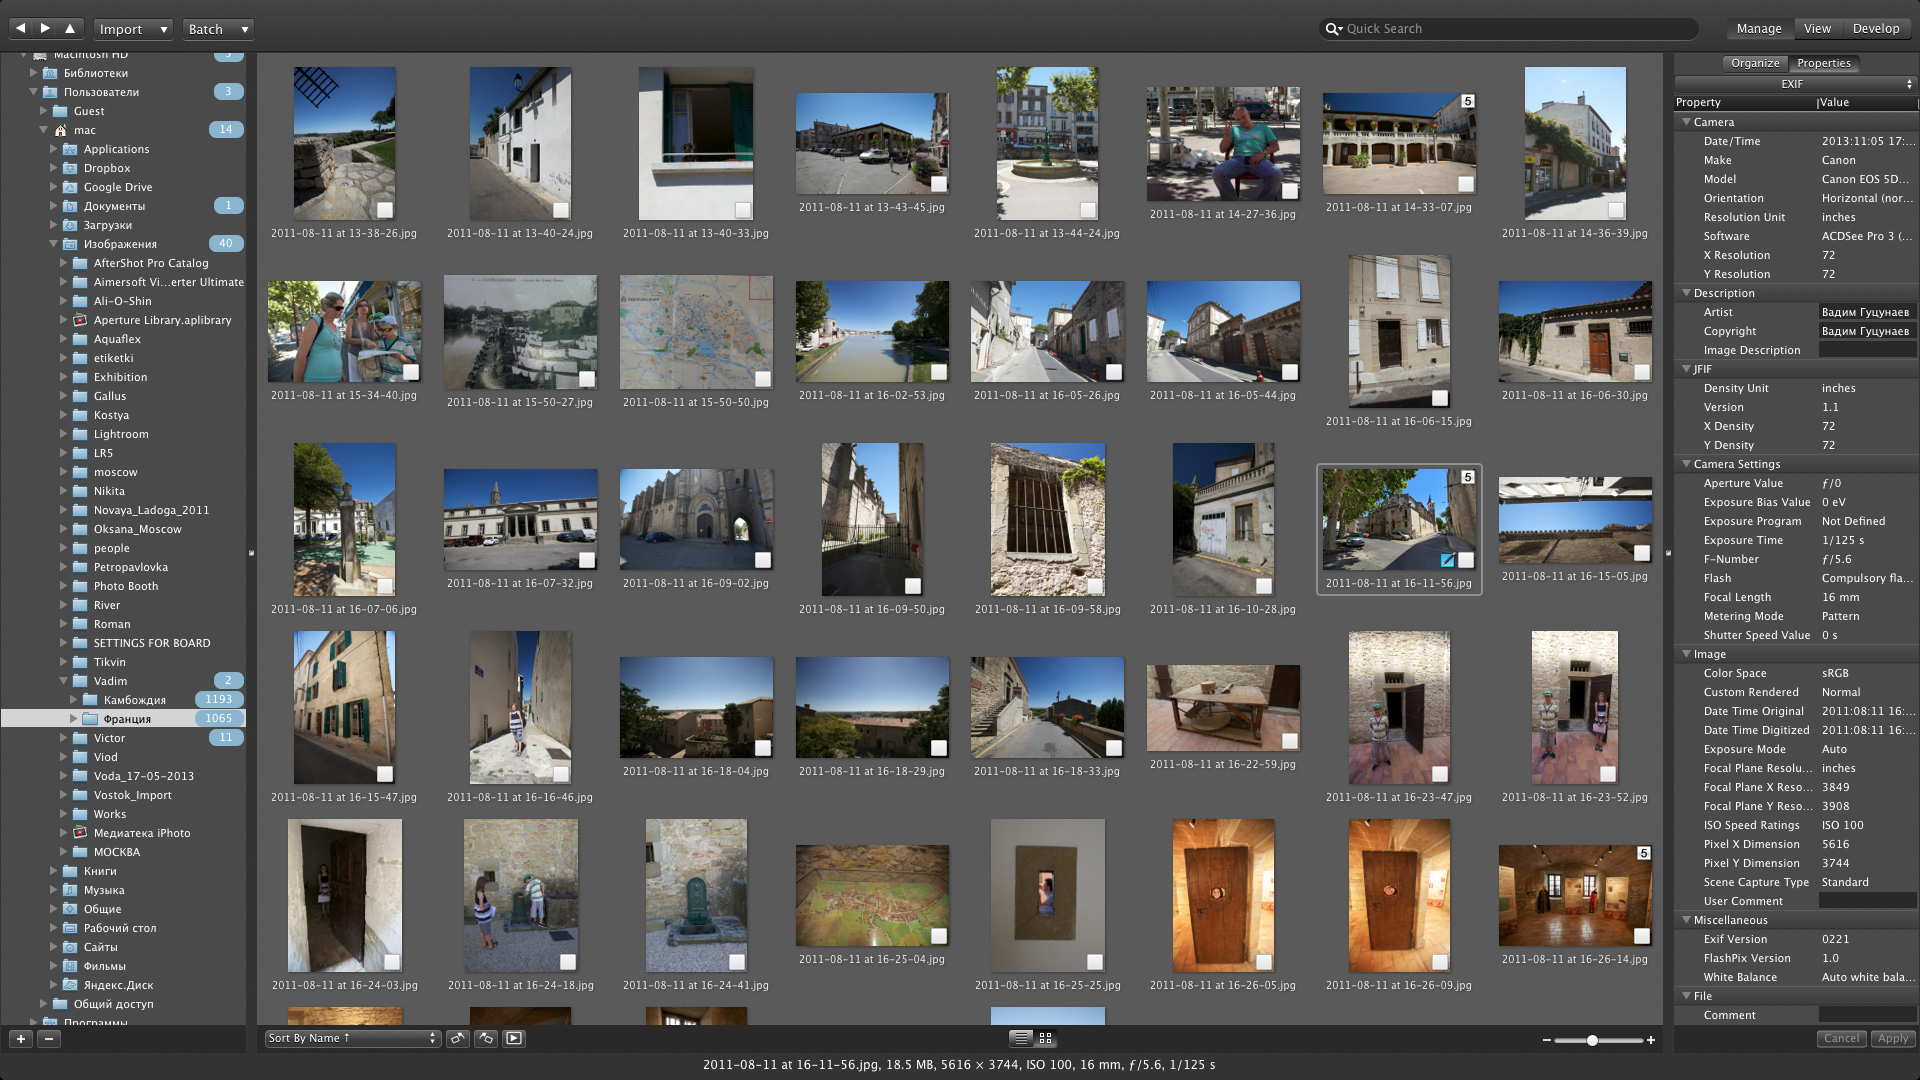Screen dimensions: 1920x1080
Task: Tick the checkbox on 2011-08-11 at 16-07-32.jpg
Action: click(587, 560)
